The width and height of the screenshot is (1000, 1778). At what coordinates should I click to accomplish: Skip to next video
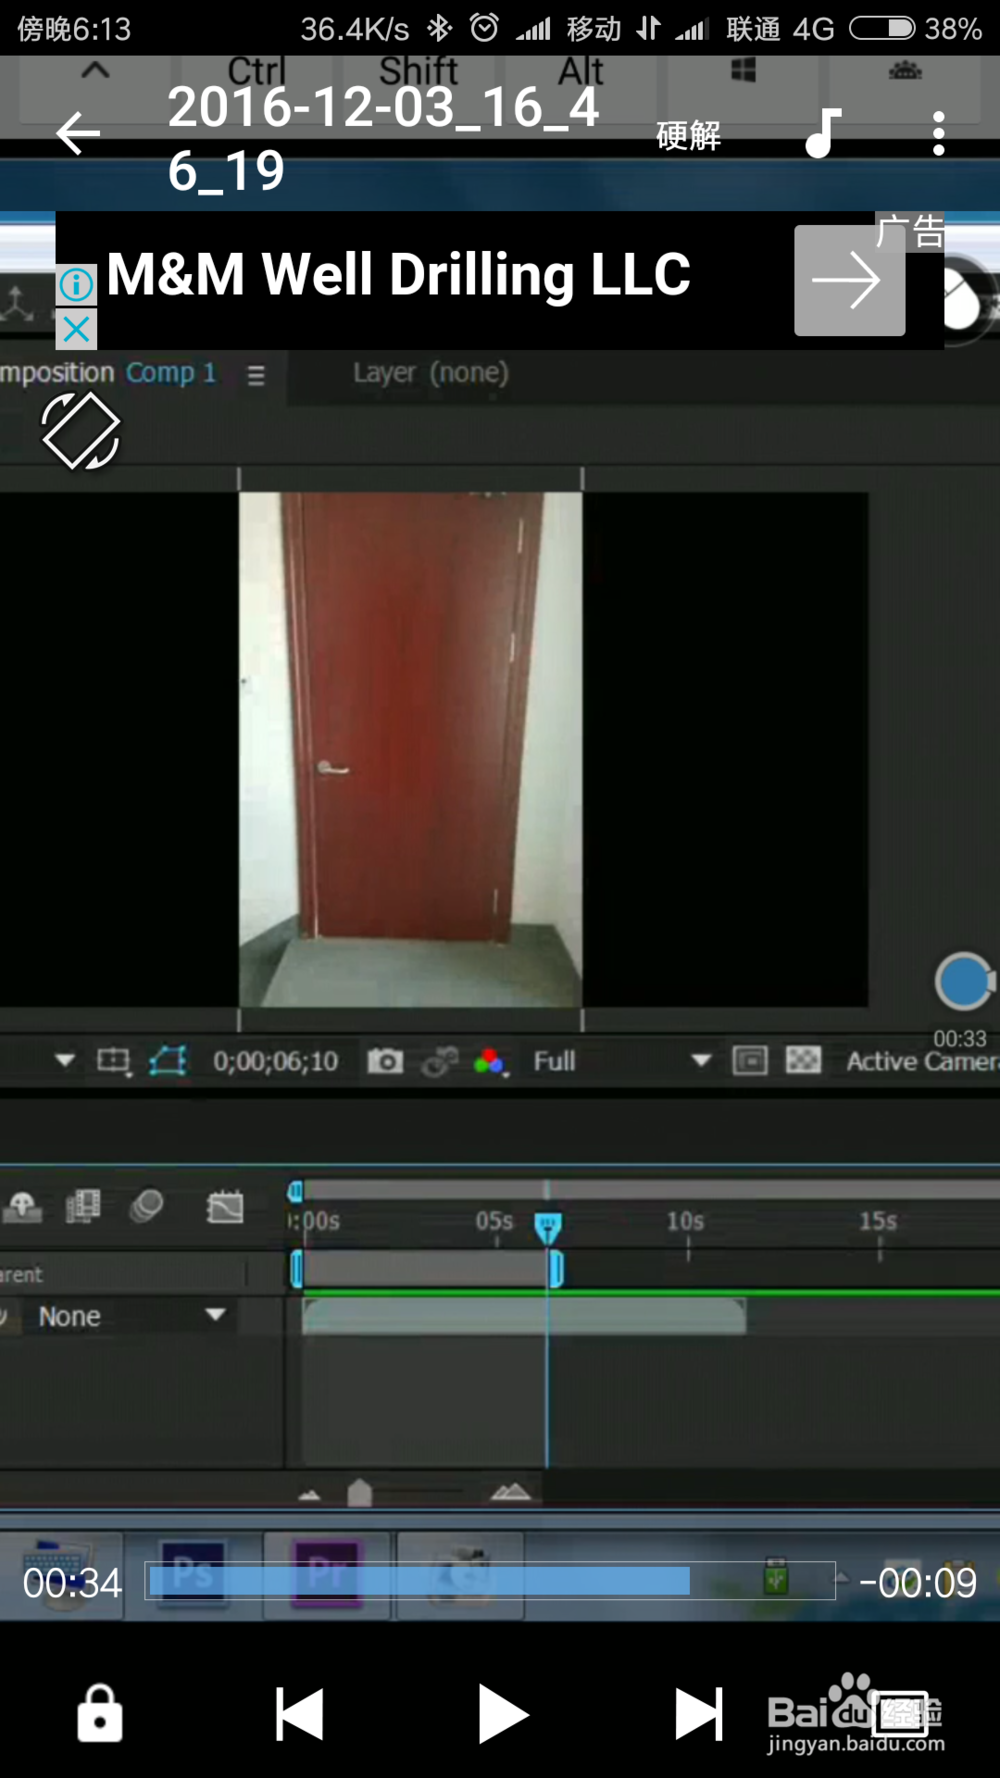point(699,1714)
